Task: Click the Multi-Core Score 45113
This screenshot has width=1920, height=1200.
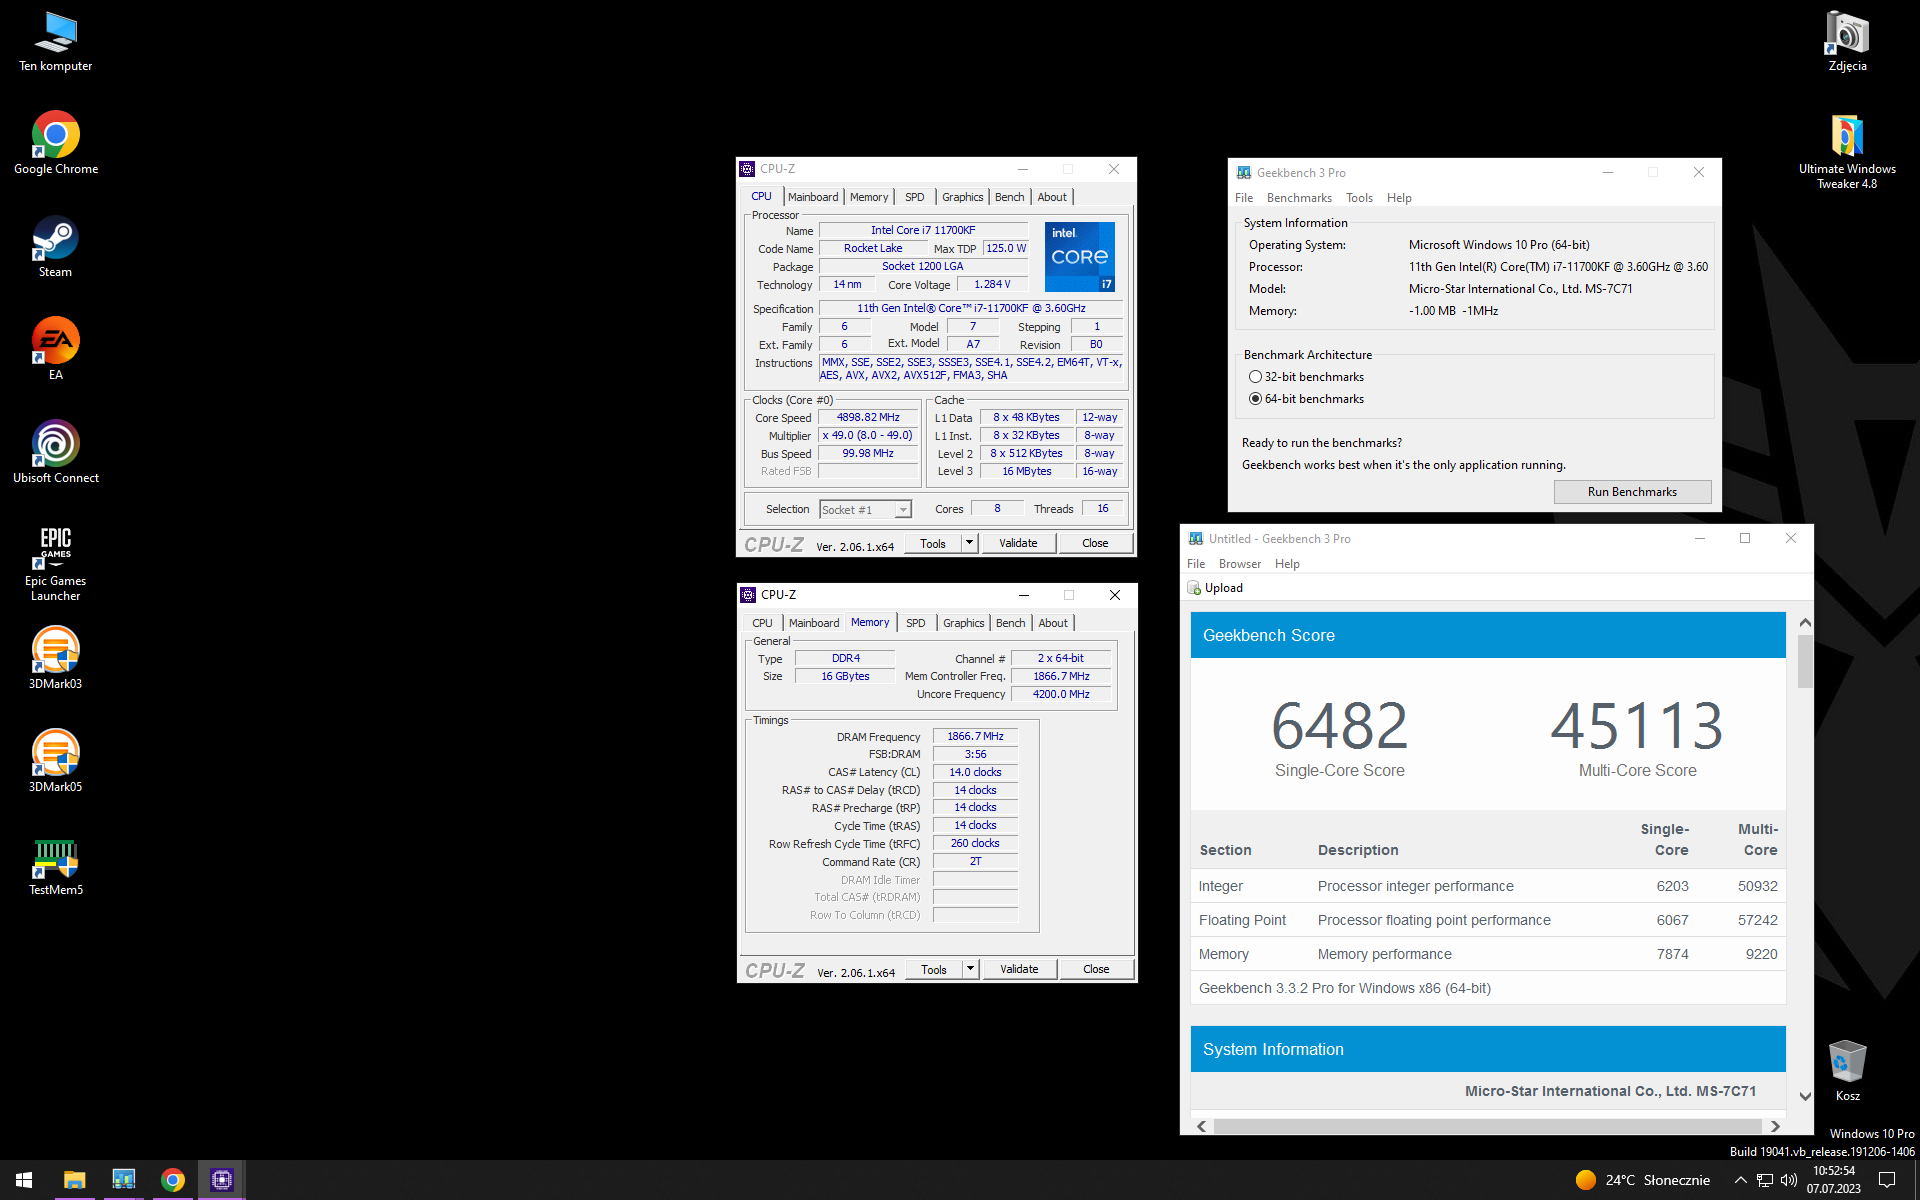Action: point(1637,725)
